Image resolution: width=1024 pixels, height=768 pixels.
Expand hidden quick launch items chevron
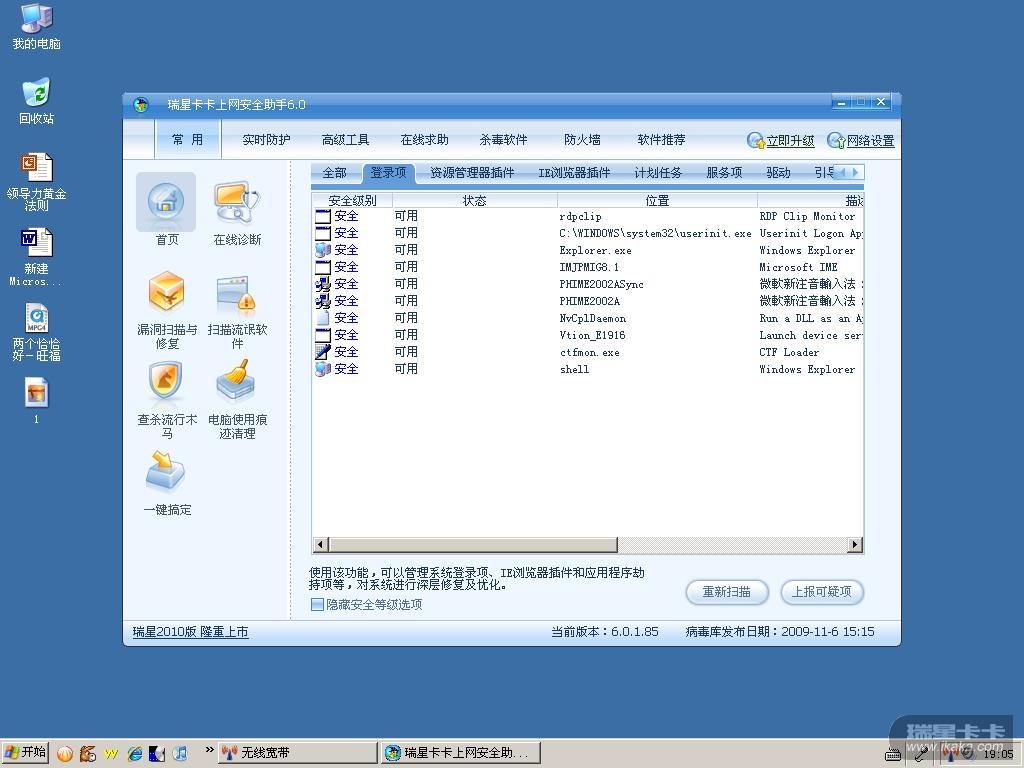[x=209, y=750]
